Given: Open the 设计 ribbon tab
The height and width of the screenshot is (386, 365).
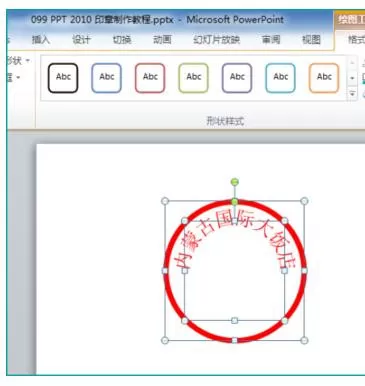Looking at the screenshot, I should pos(81,40).
